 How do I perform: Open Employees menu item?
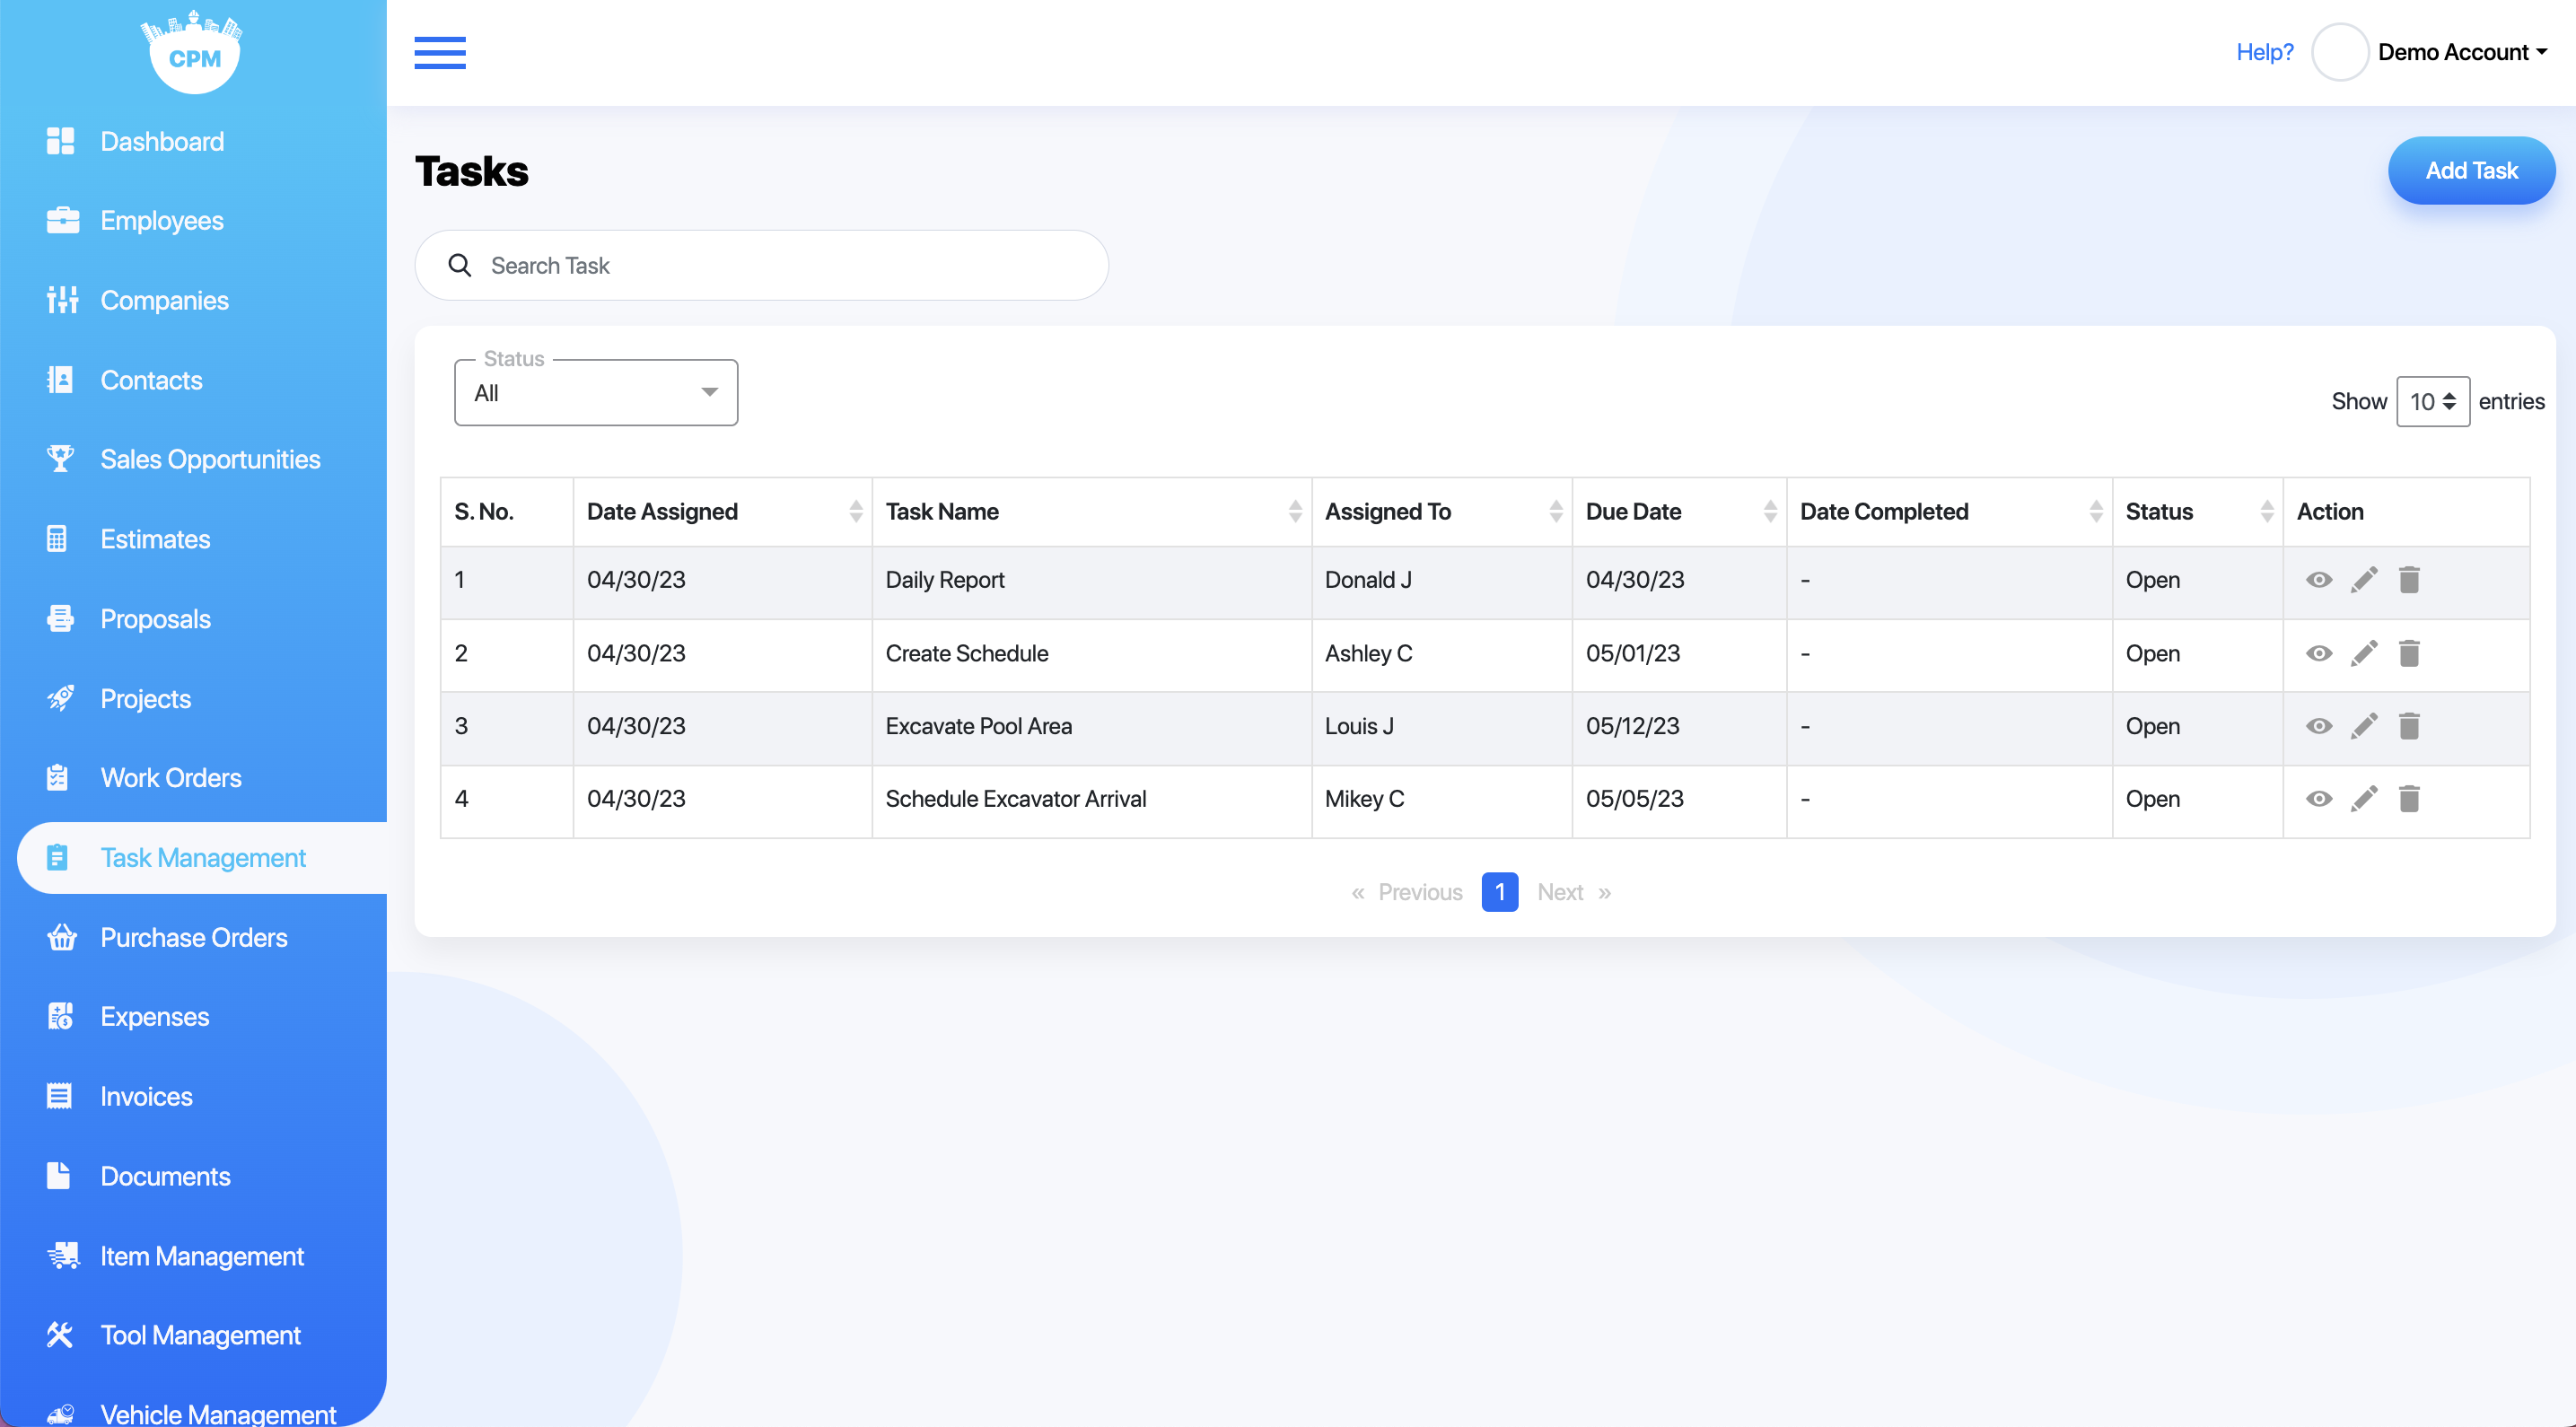[162, 220]
